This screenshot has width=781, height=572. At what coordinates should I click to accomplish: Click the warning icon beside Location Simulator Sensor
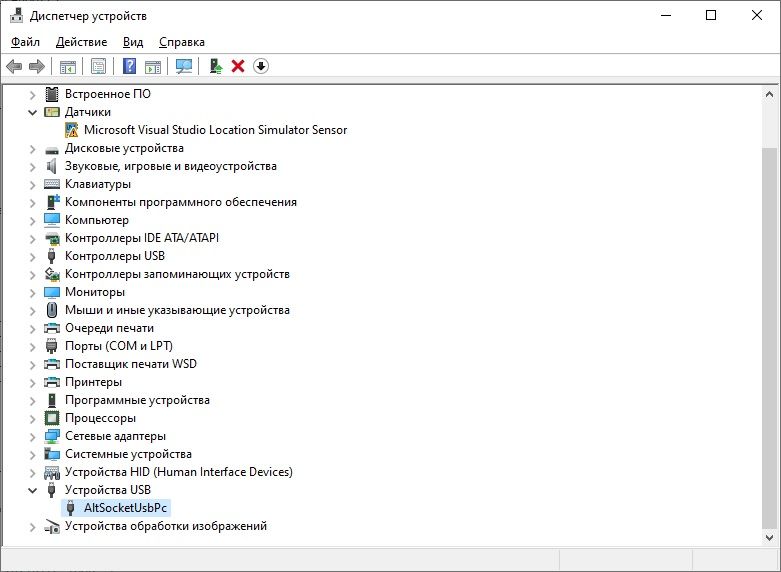[x=72, y=130]
